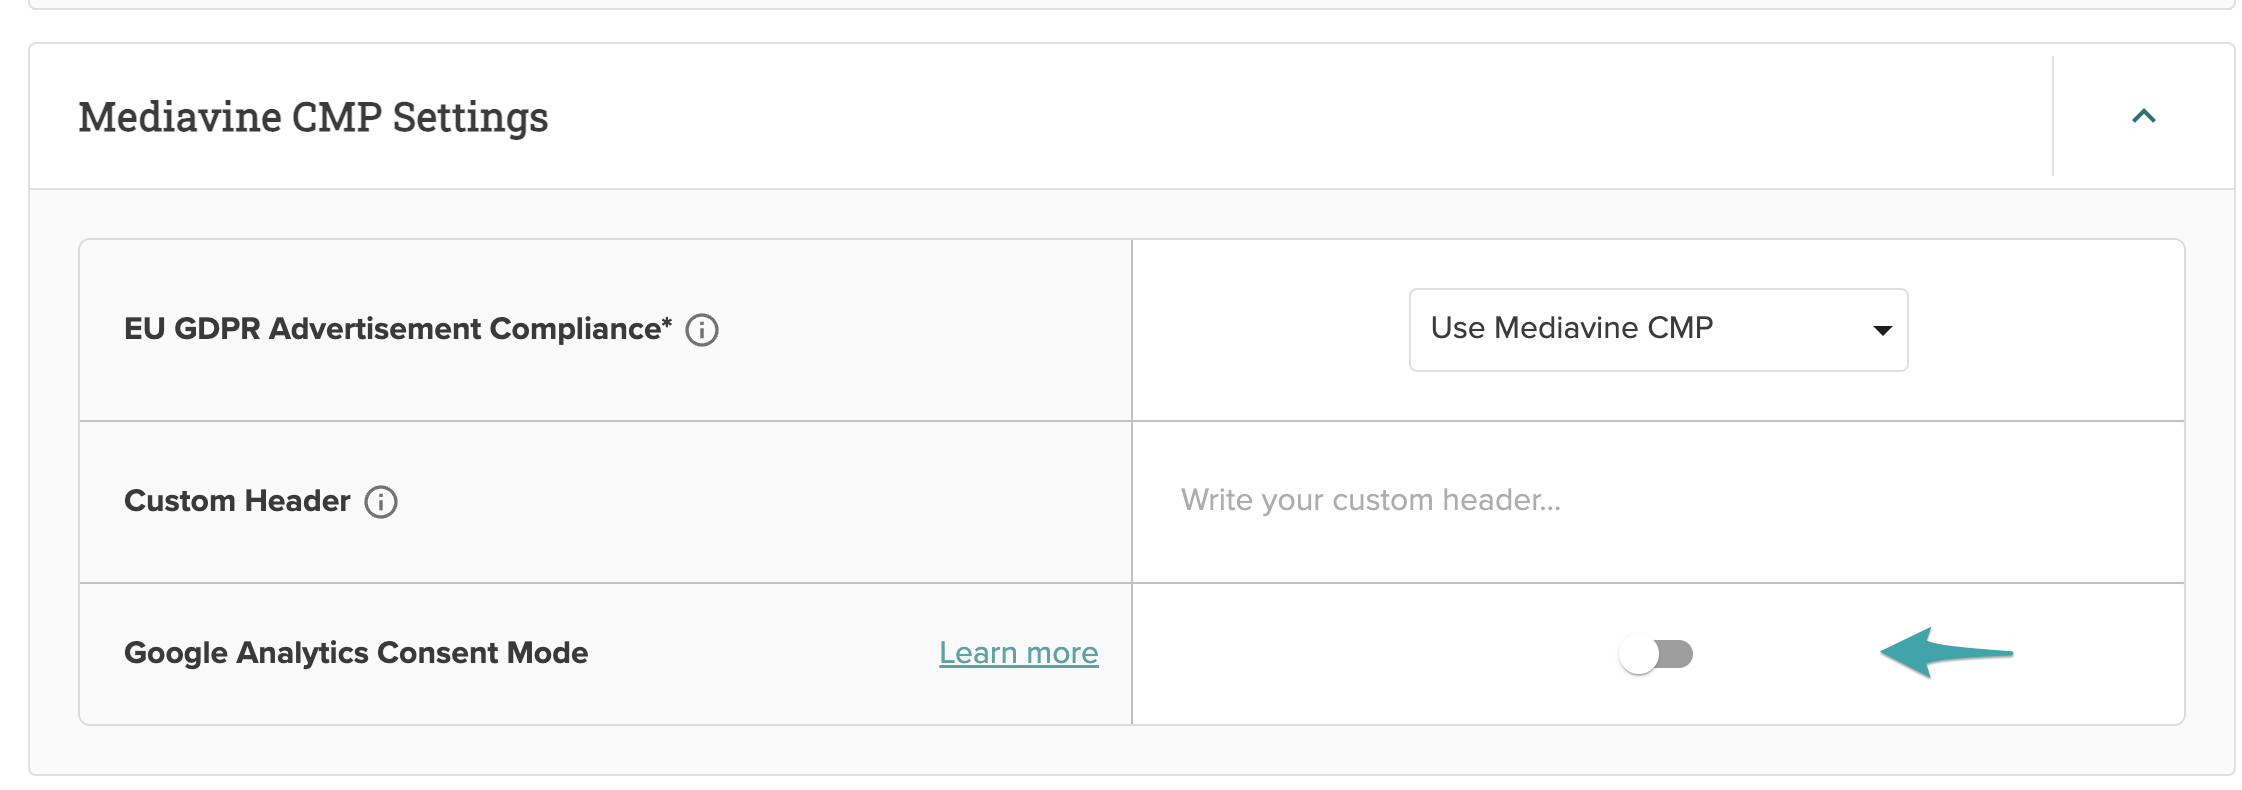Click the word "Settings" in panel title
Screen dimensions: 2242x790
(x=470, y=118)
